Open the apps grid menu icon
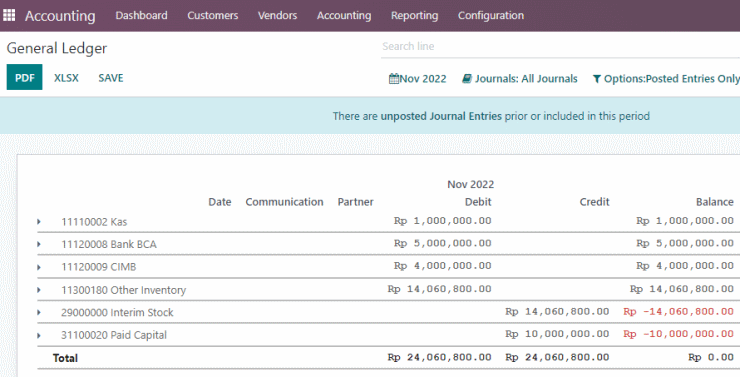Viewport: 740px width, 377px height. coord(9,15)
